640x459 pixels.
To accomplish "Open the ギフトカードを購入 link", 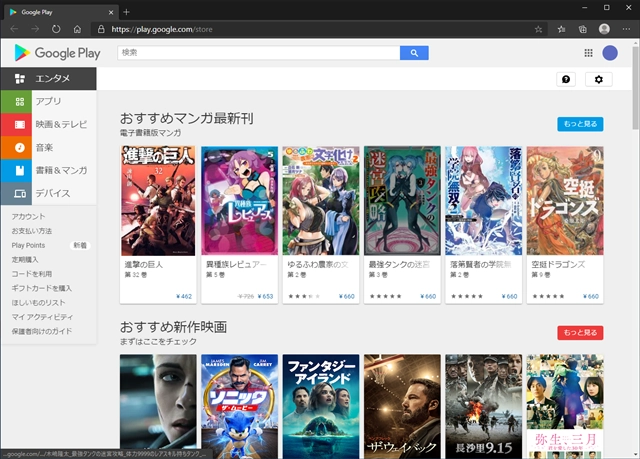I will [42, 288].
